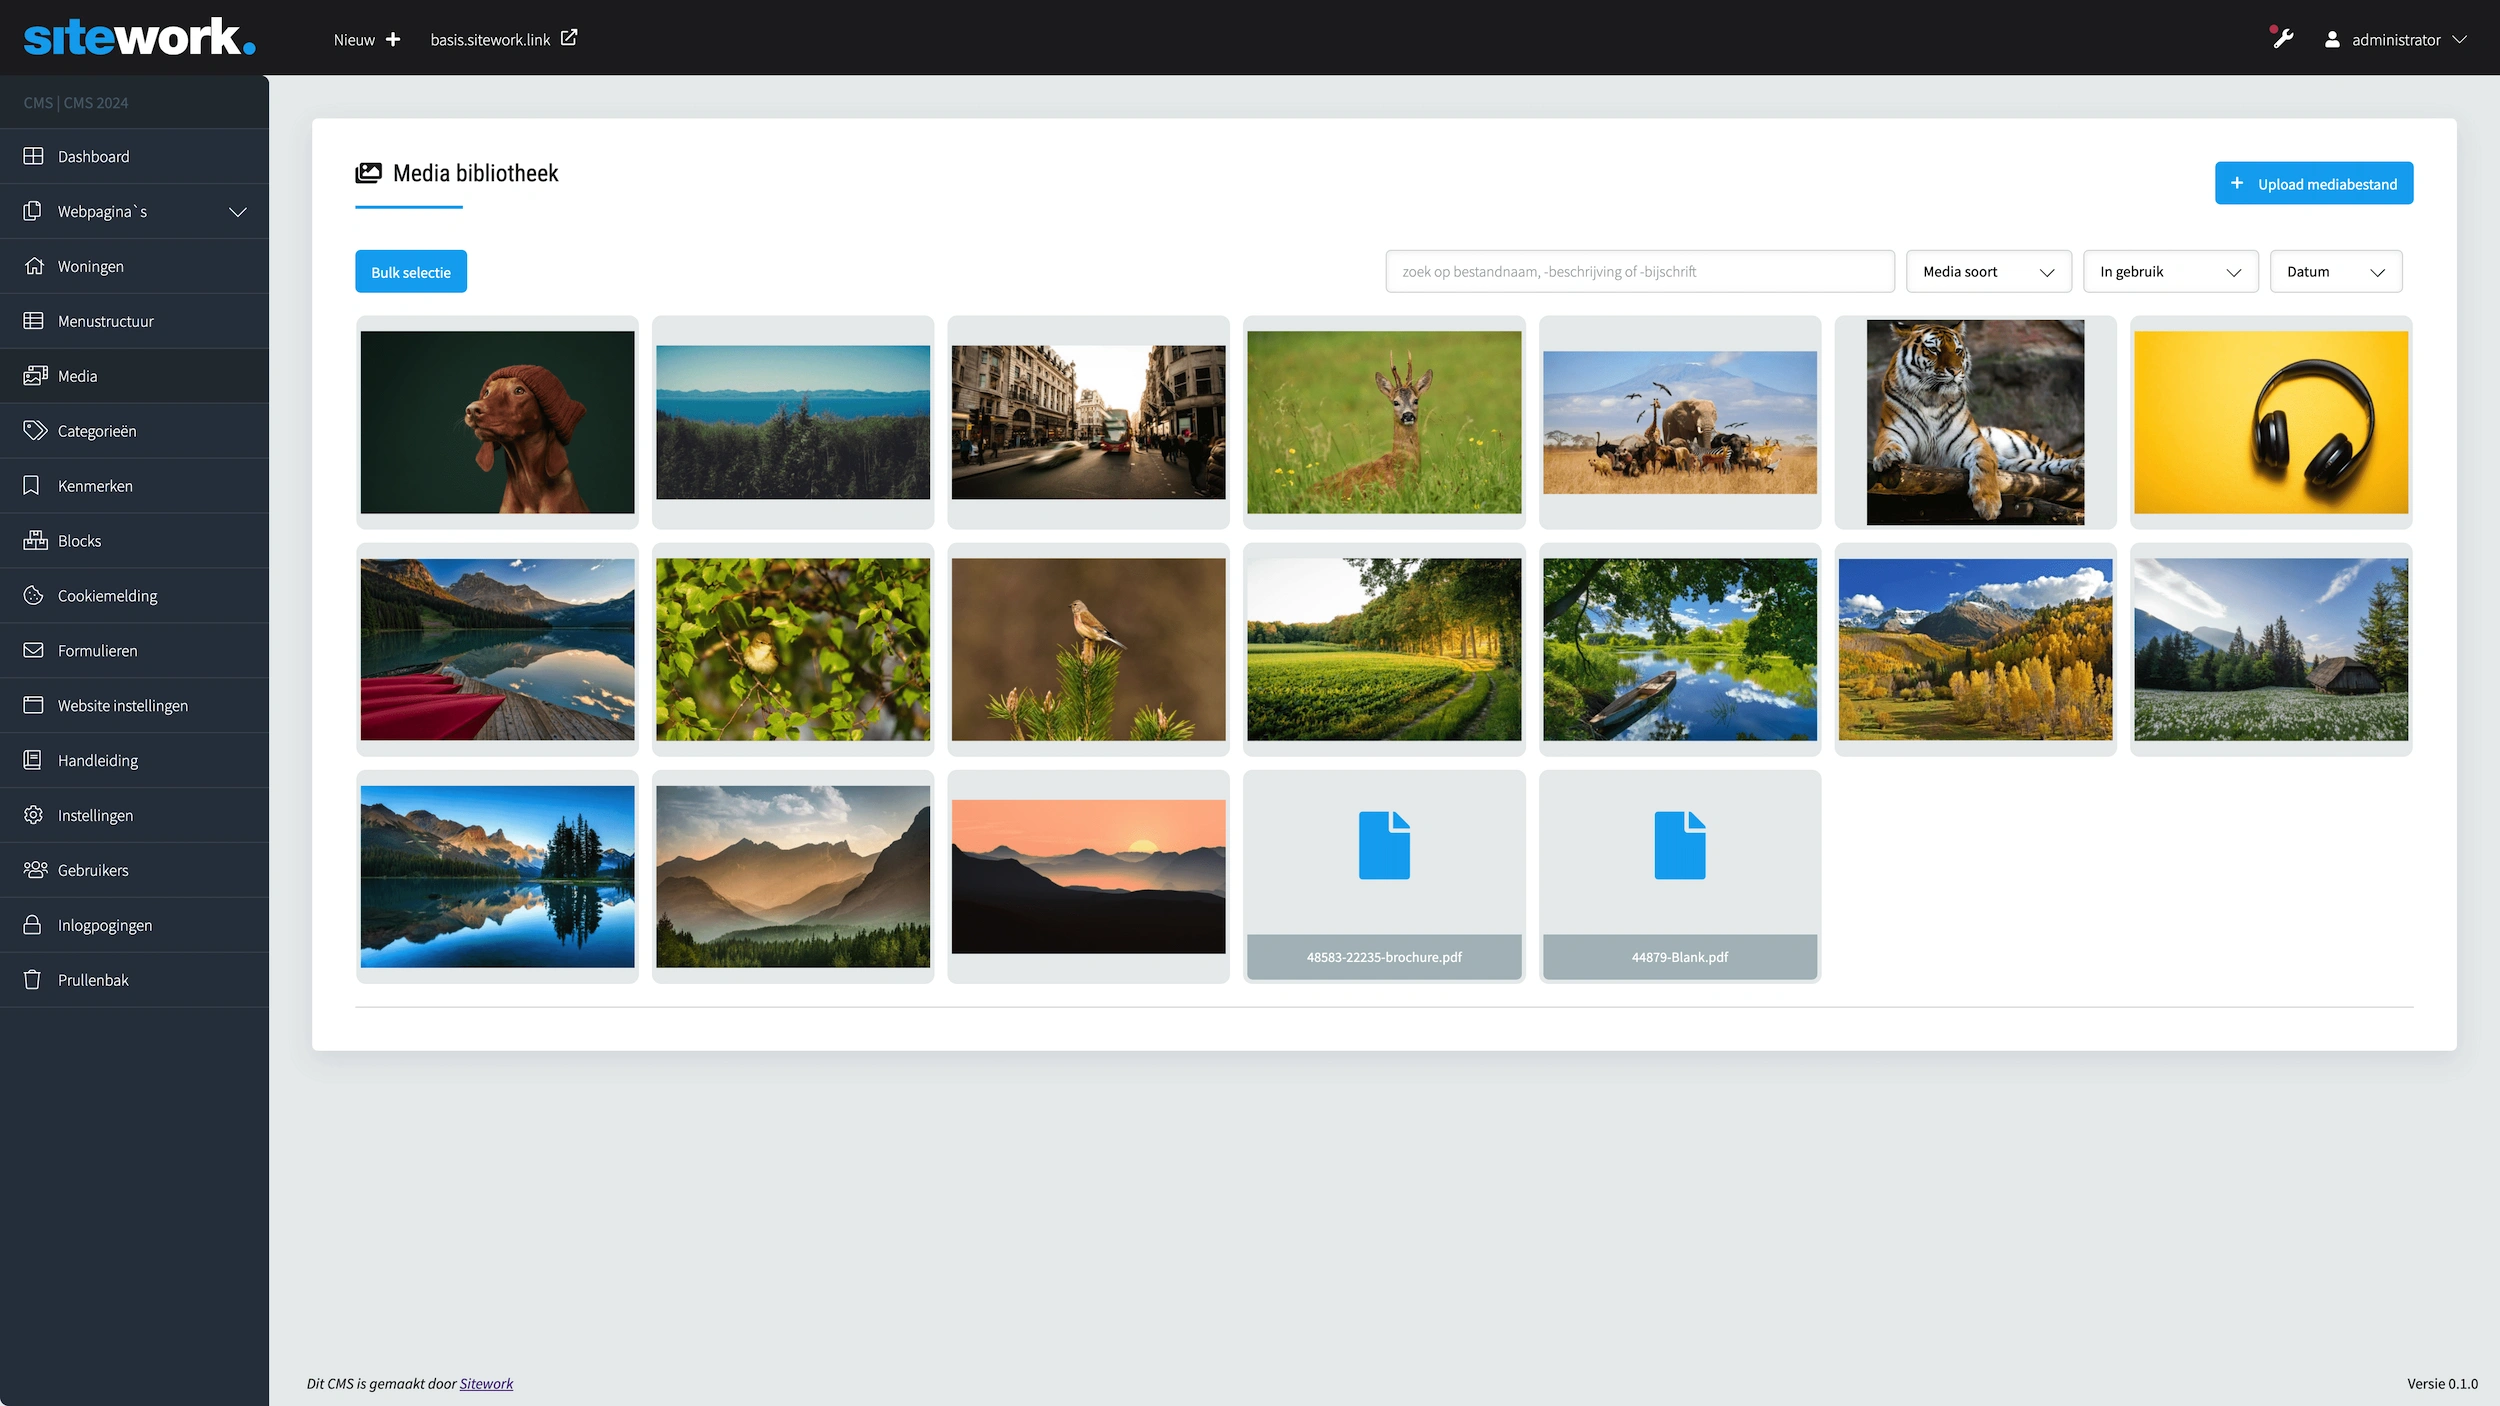Click the Categorieën tag icon
The height and width of the screenshot is (1406, 2500).
35,430
